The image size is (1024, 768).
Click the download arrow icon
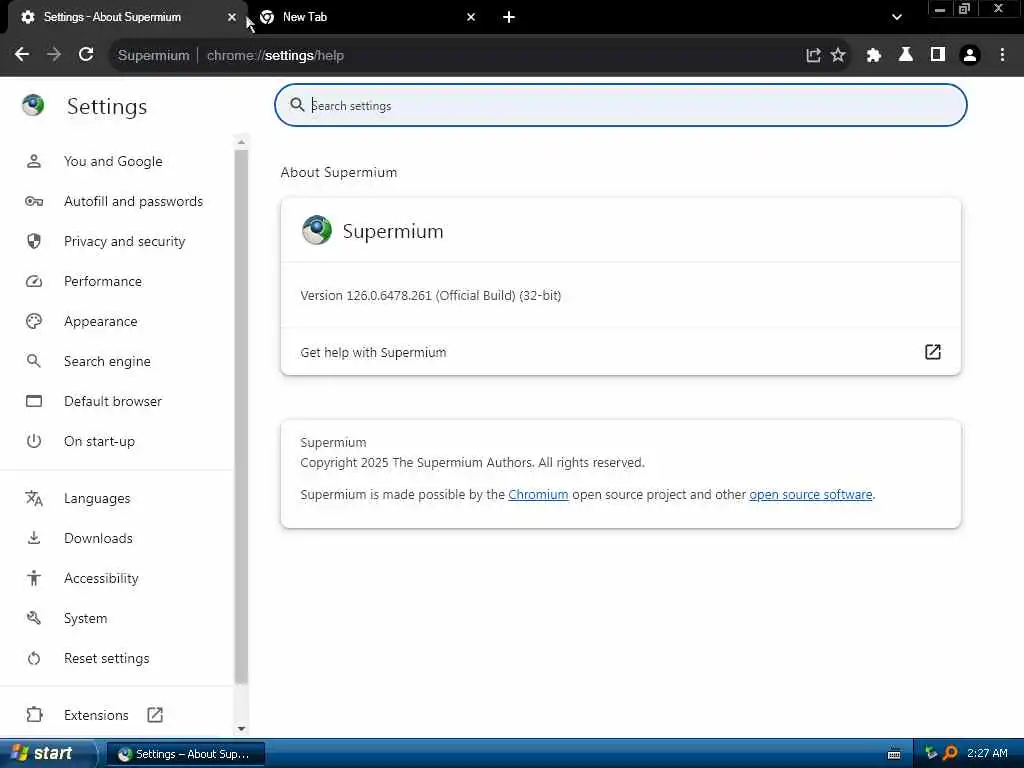(x=34, y=538)
